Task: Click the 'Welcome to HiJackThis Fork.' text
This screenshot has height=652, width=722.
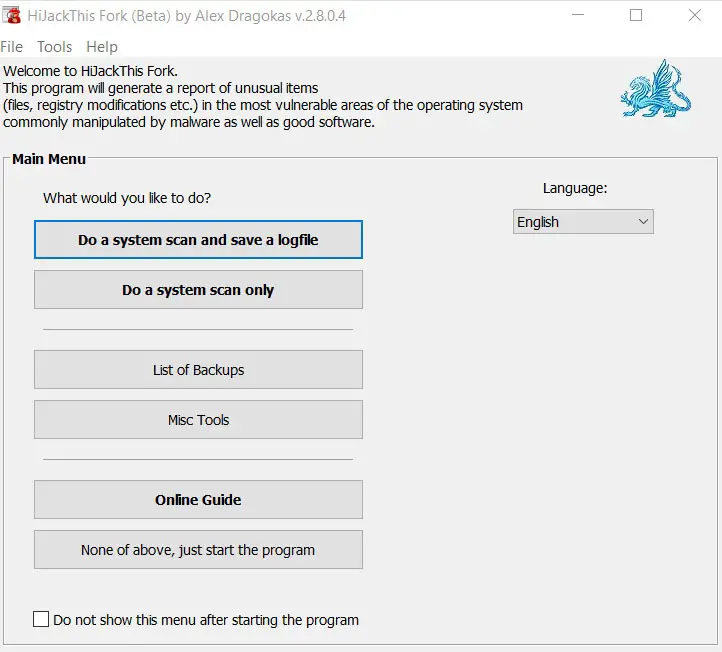Action: click(x=90, y=71)
